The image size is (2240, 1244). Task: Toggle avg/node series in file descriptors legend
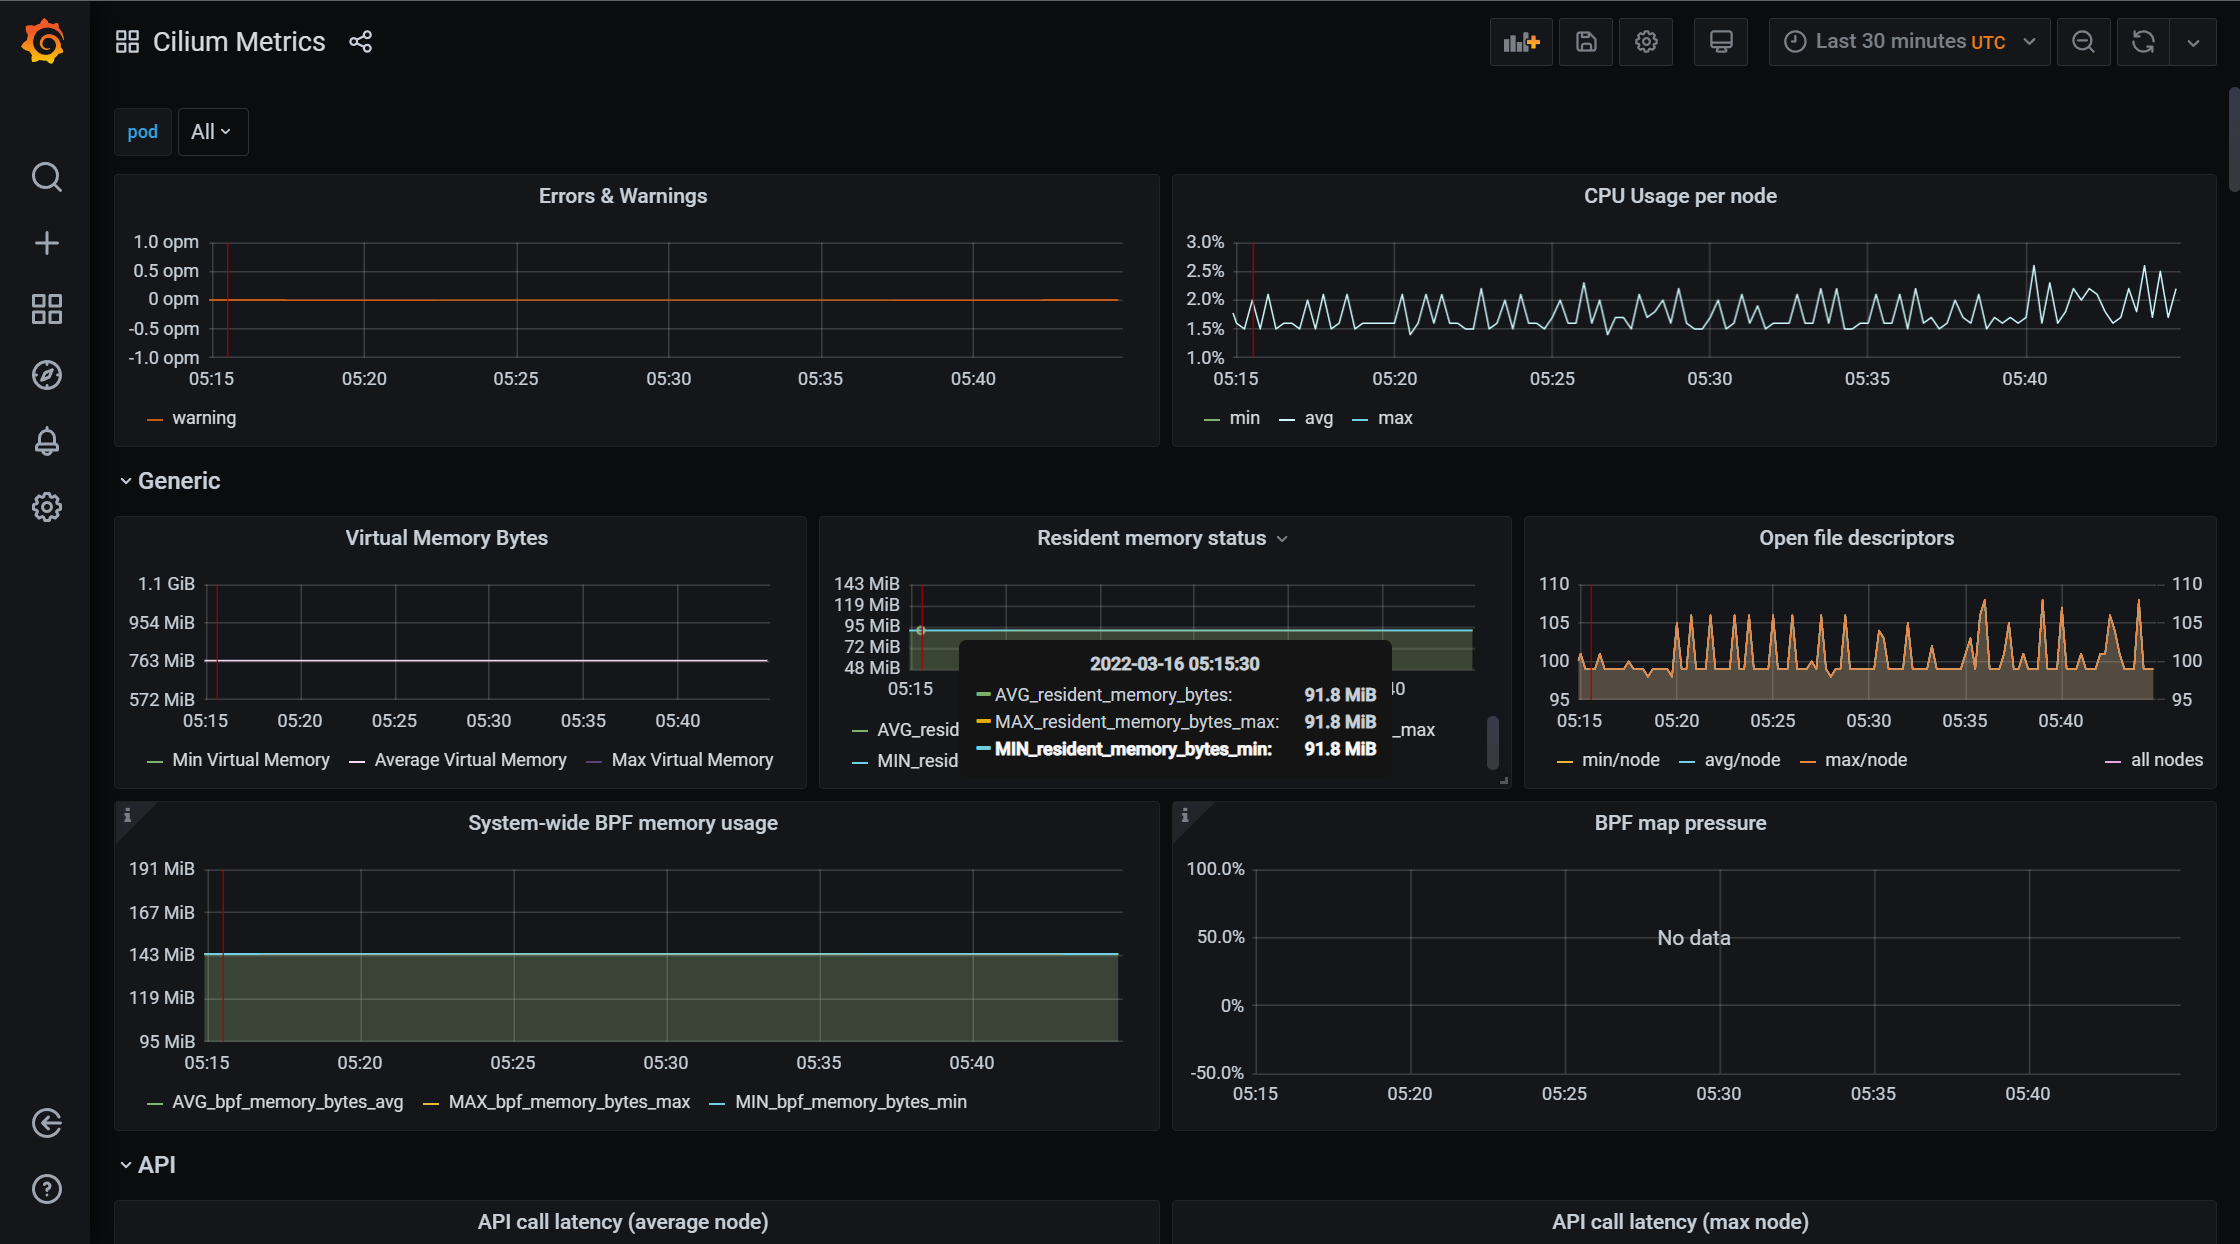click(1742, 760)
